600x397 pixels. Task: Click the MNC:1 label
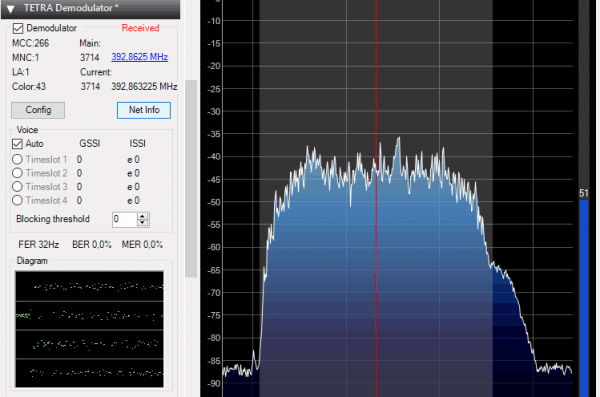pyautogui.click(x=26, y=58)
